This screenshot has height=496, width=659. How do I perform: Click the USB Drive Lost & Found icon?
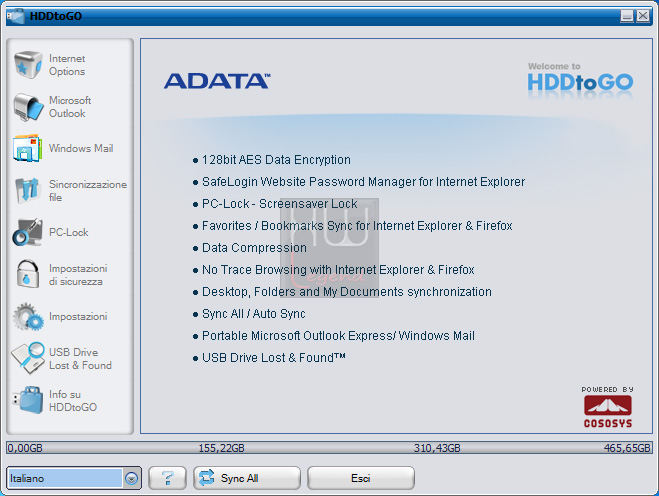[28, 358]
